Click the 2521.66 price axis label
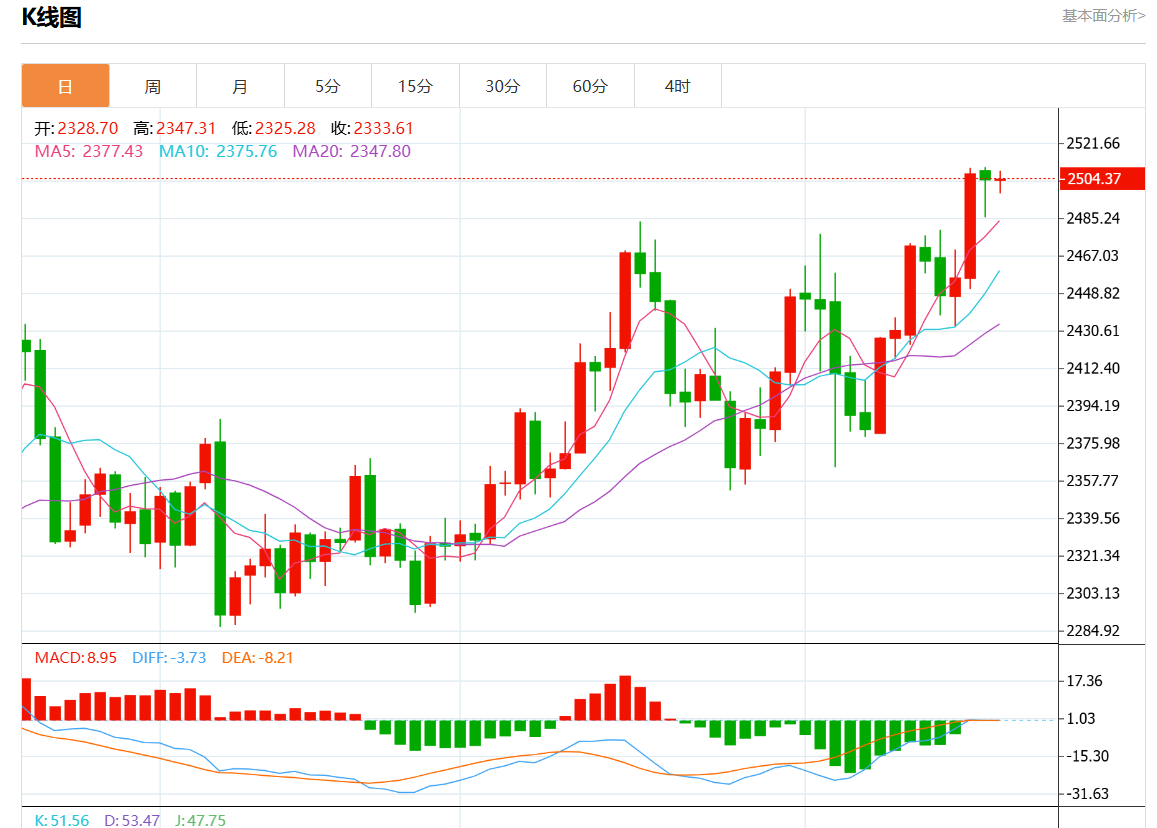 point(1093,143)
